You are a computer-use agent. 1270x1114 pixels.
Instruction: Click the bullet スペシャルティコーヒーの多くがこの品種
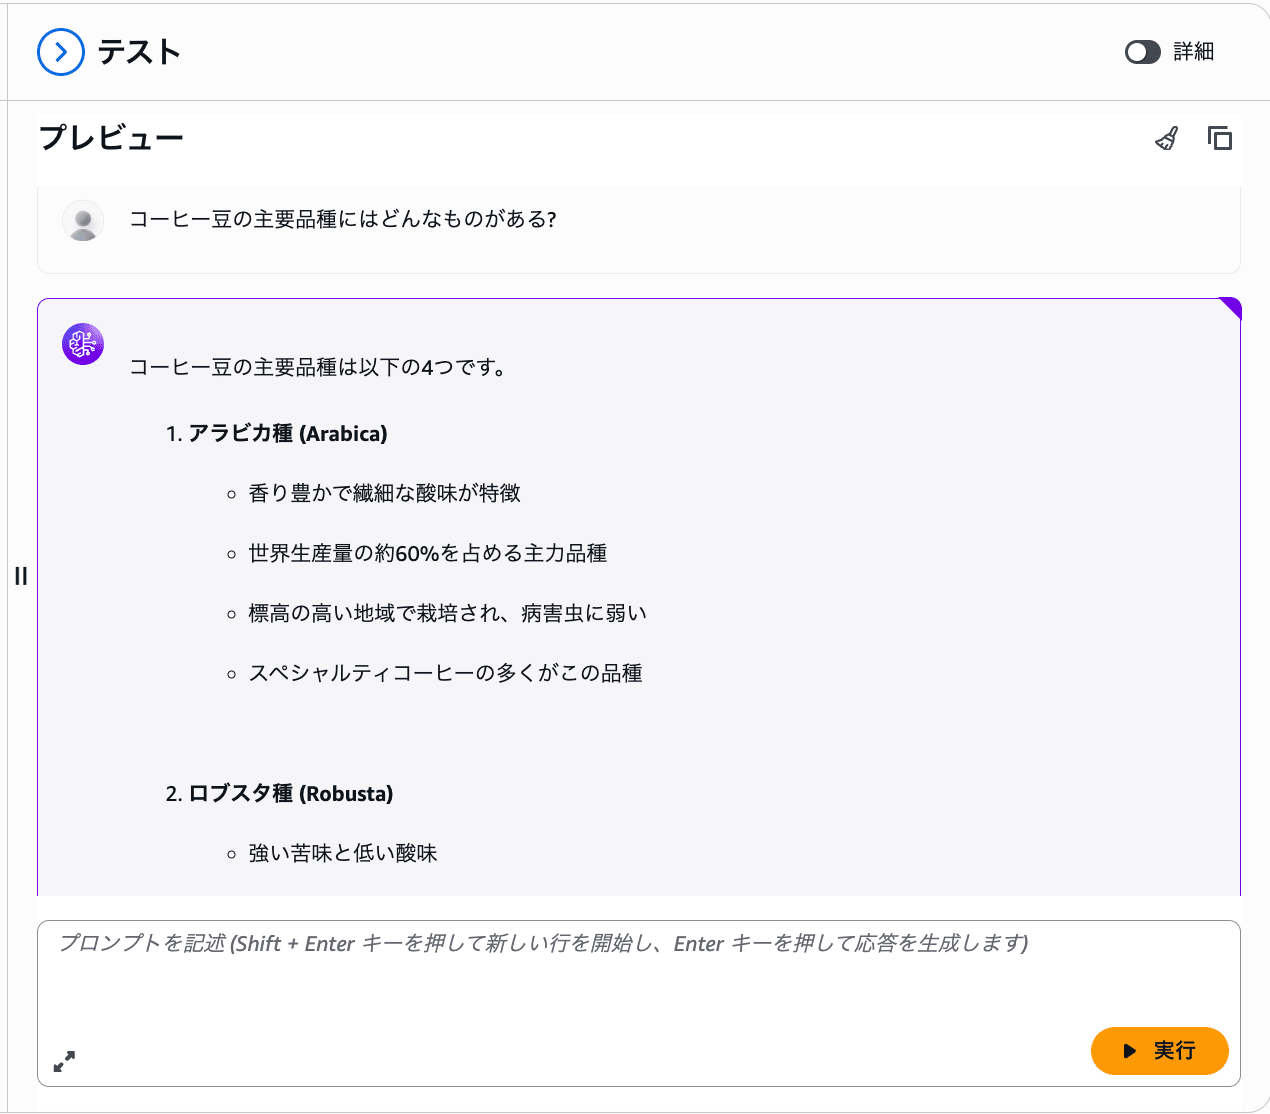click(x=445, y=673)
